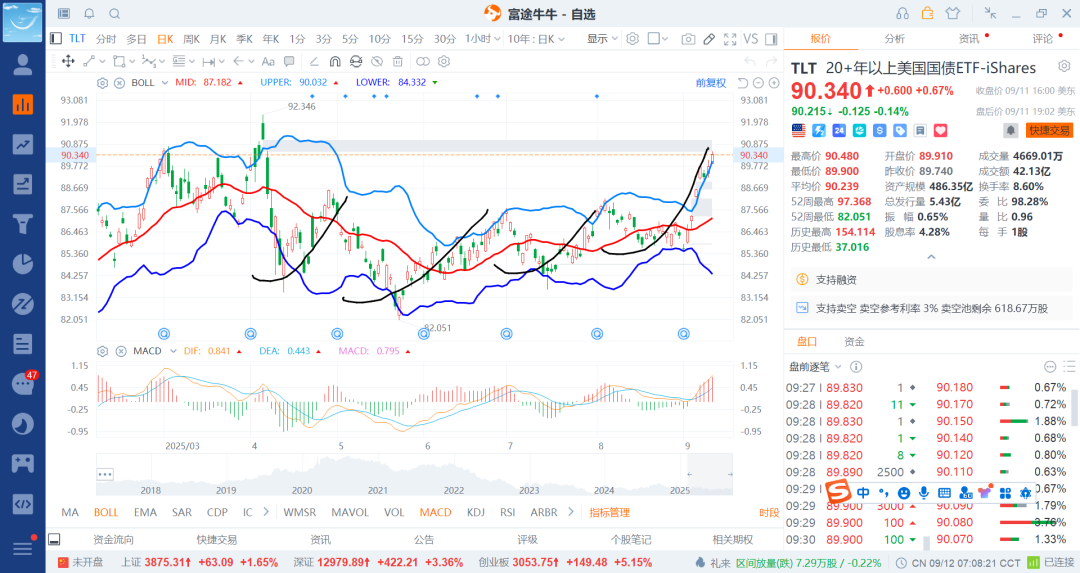Open messages chat icon with 47 badge
The width and height of the screenshot is (1080, 573).
pos(23,383)
